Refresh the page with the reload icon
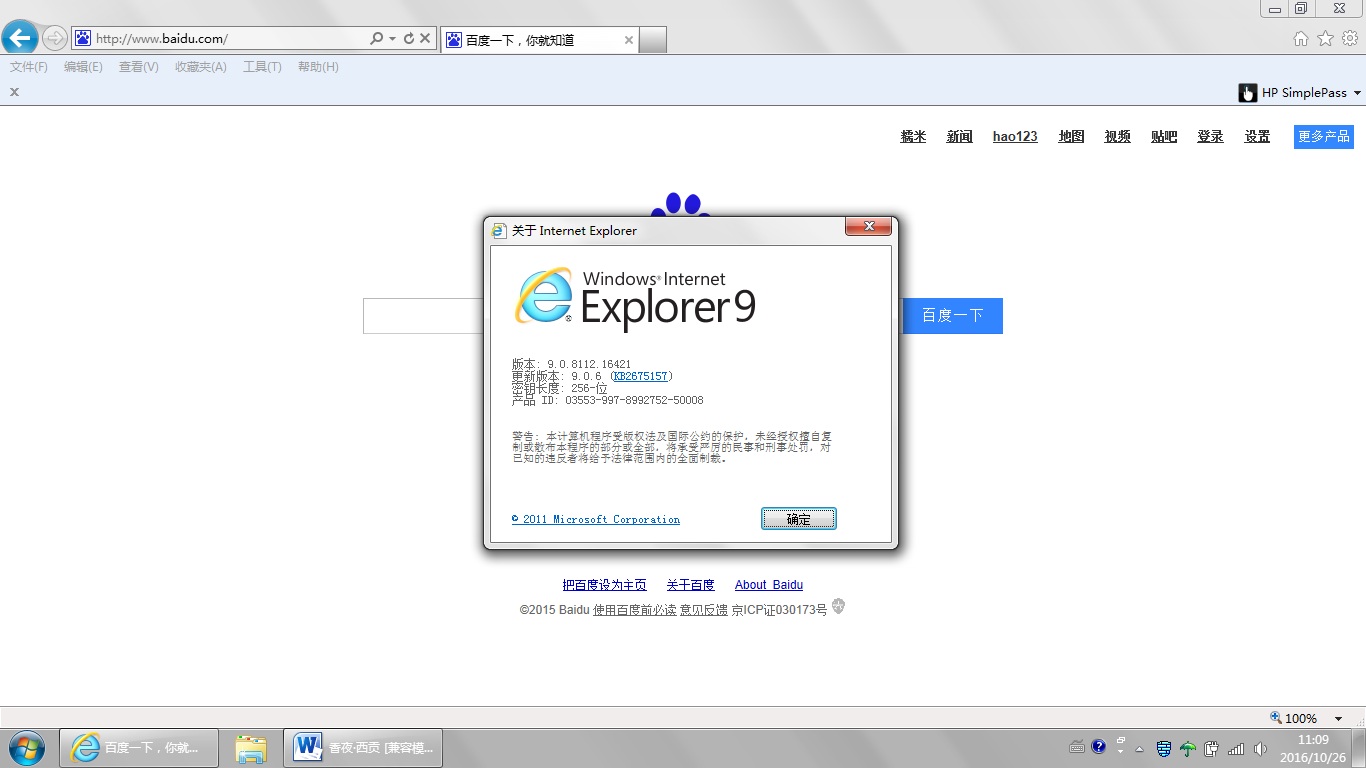Viewport: 1366px width, 768px height. point(408,39)
